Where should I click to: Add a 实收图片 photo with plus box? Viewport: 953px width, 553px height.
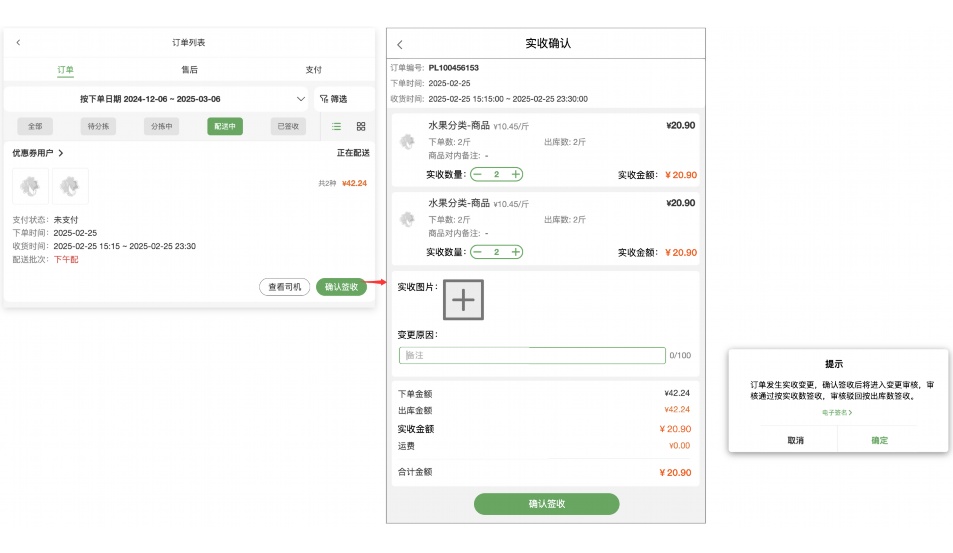point(463,300)
